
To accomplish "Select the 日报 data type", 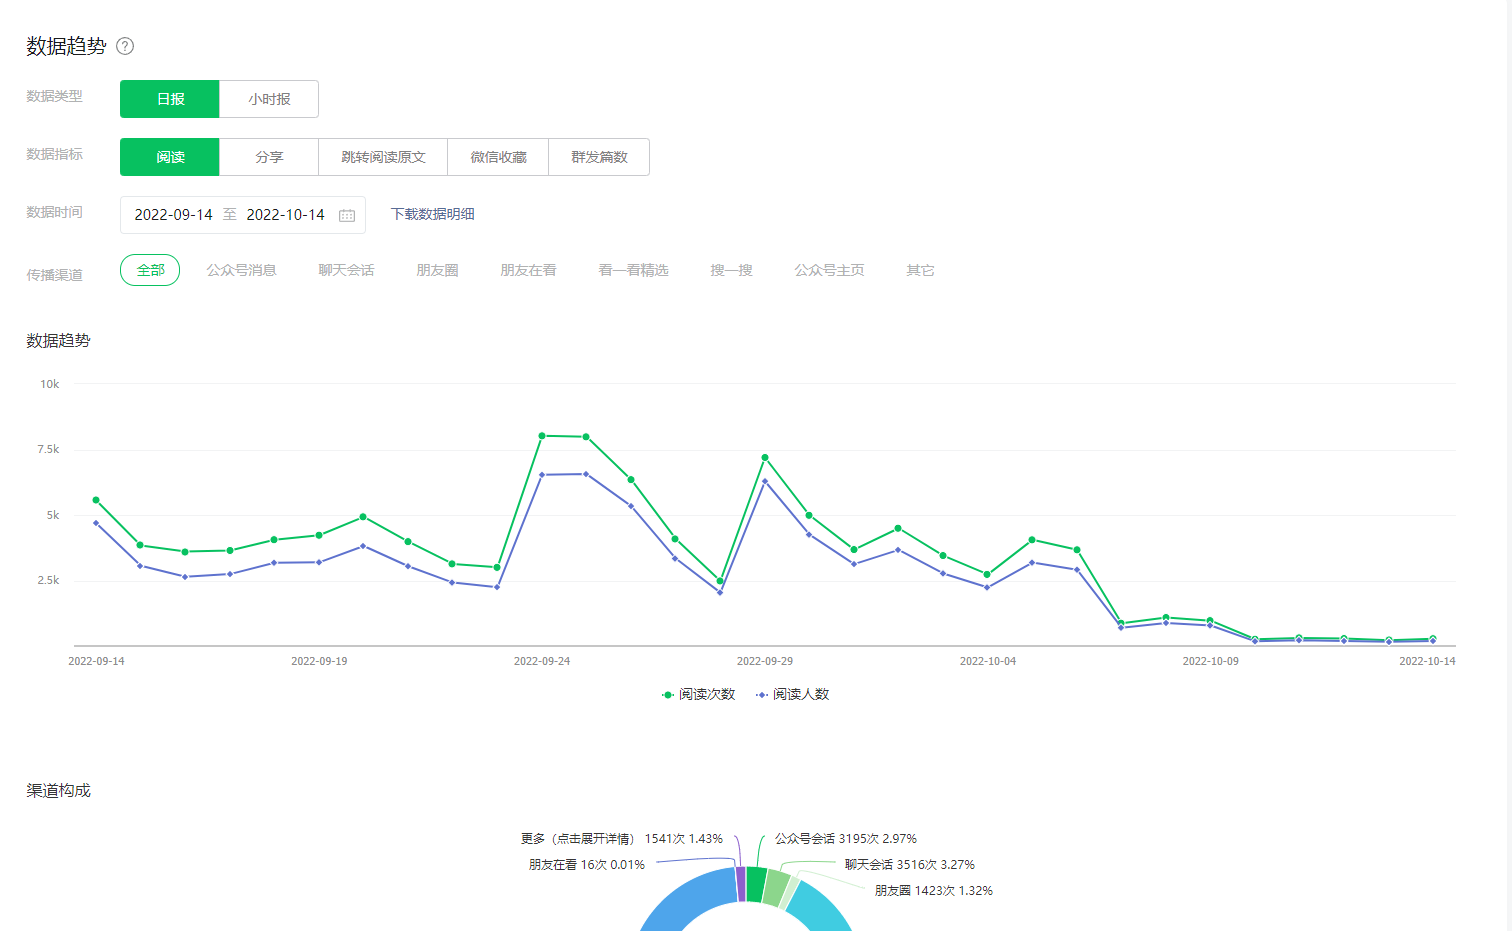I will pyautogui.click(x=170, y=99).
